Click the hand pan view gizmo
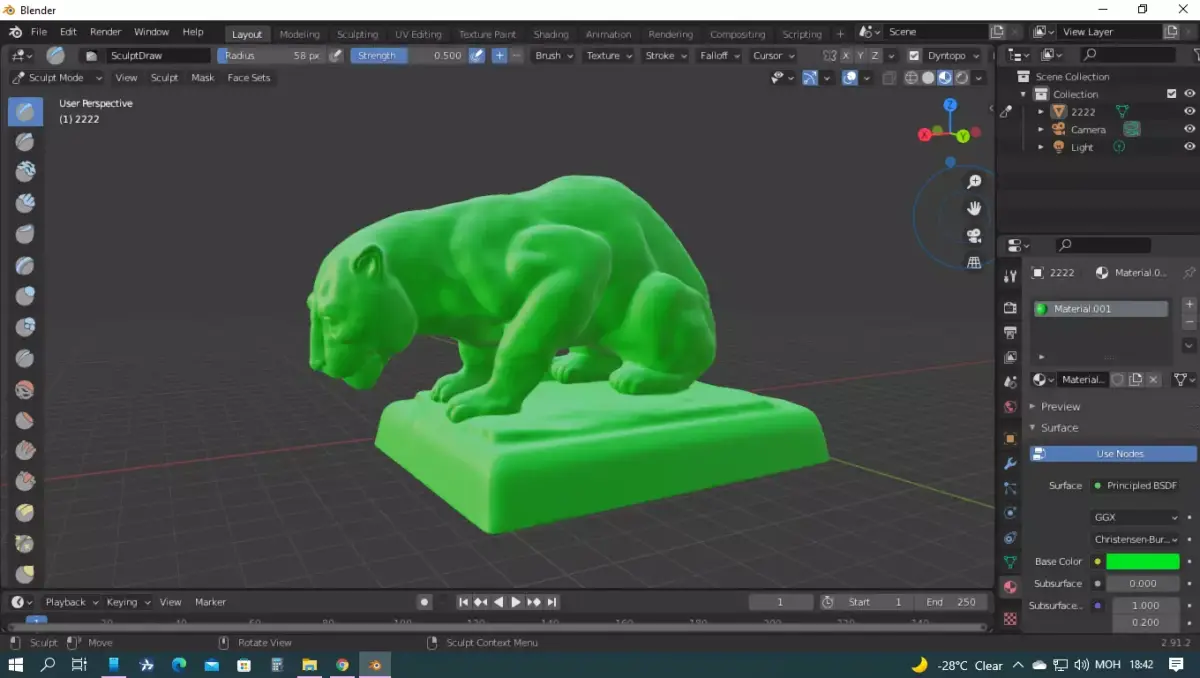The width and height of the screenshot is (1200, 678). click(x=974, y=209)
